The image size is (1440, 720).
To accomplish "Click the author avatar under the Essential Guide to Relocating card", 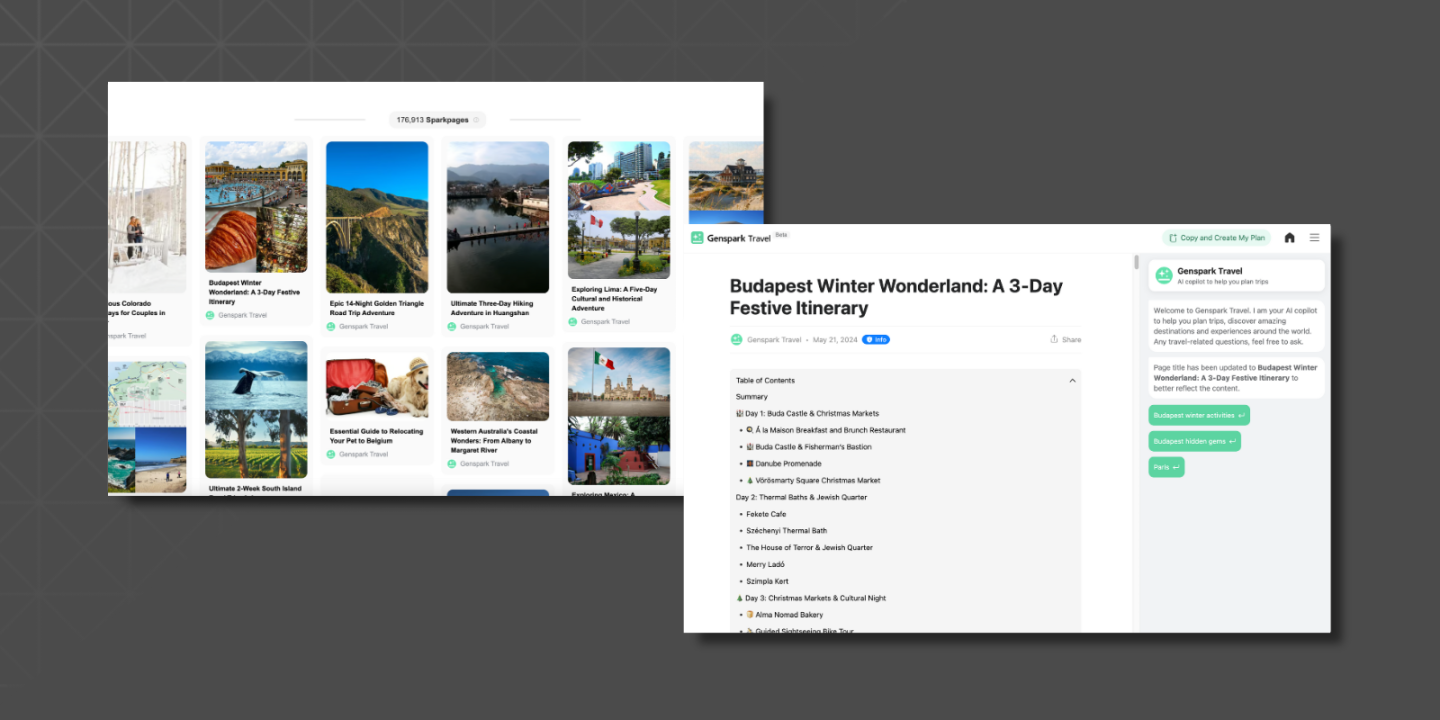I will coord(331,454).
